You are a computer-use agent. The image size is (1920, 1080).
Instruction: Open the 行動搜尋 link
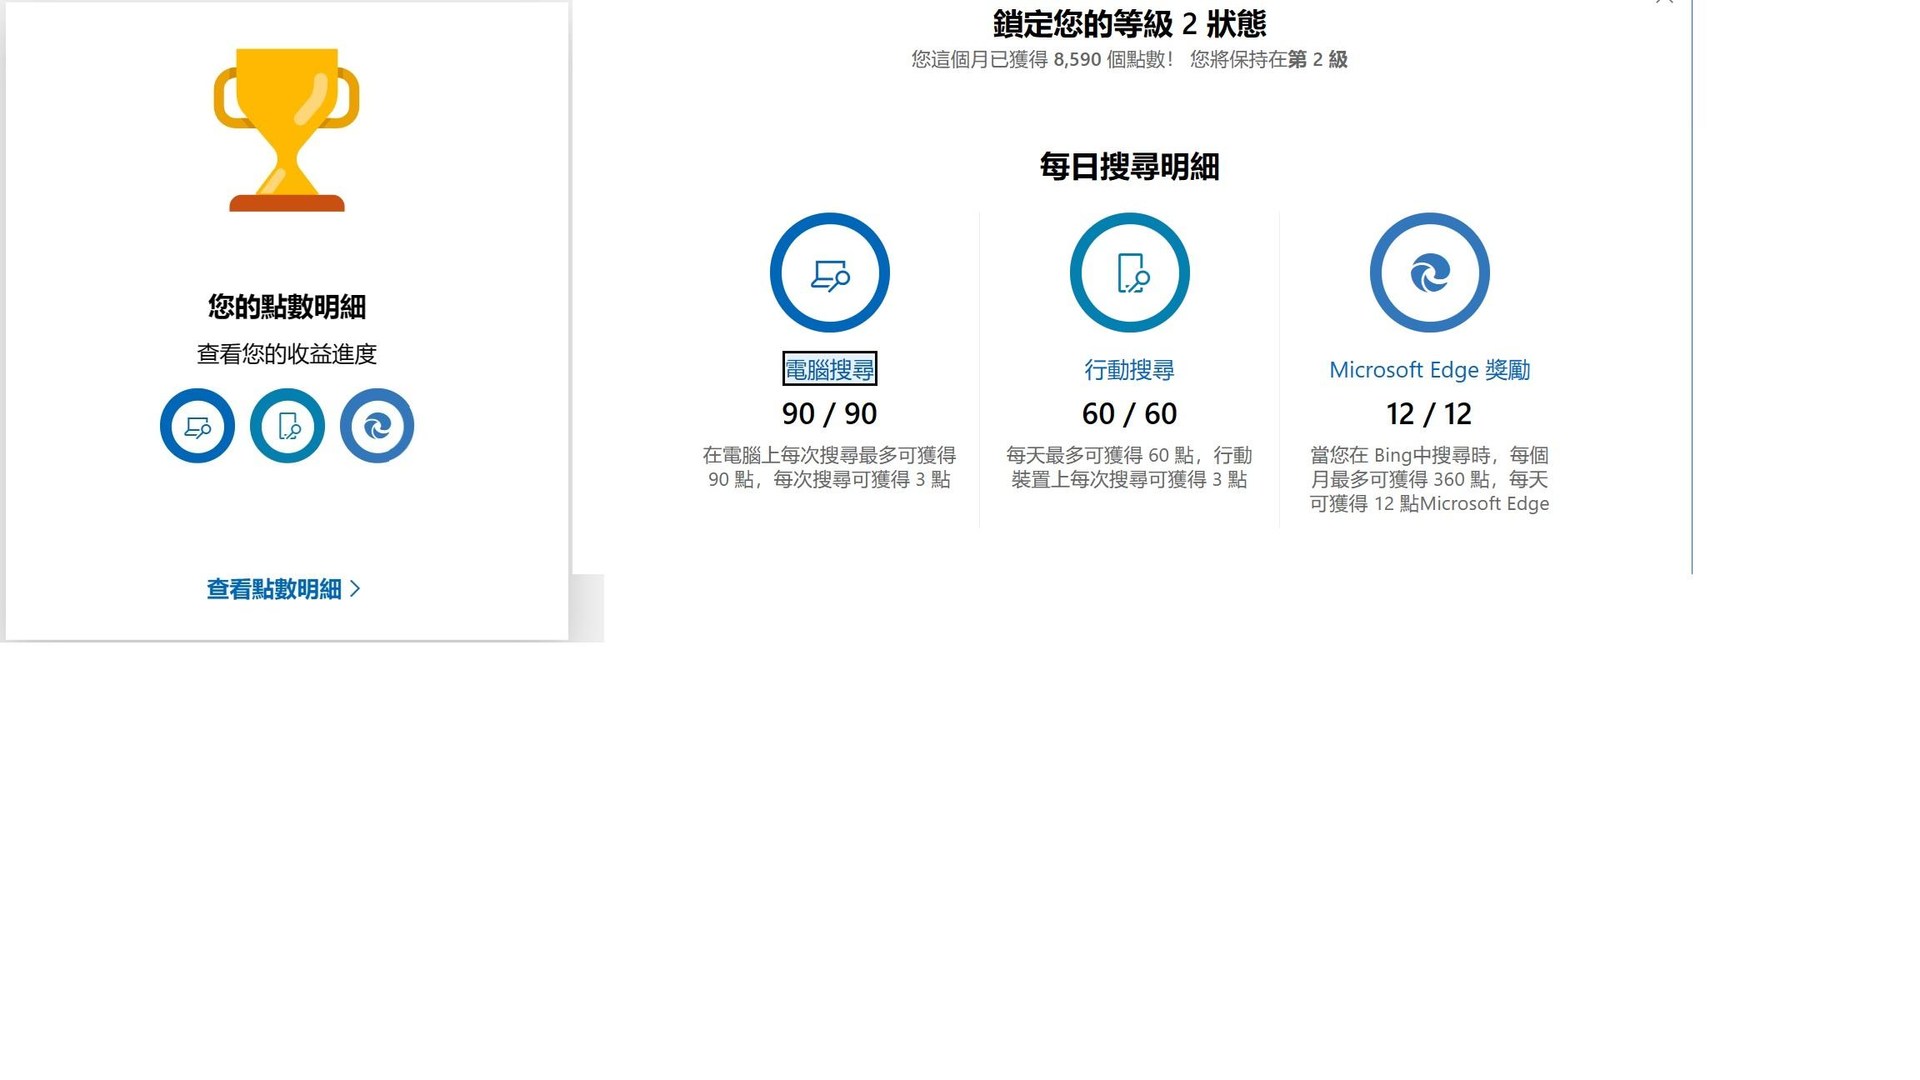(1129, 370)
